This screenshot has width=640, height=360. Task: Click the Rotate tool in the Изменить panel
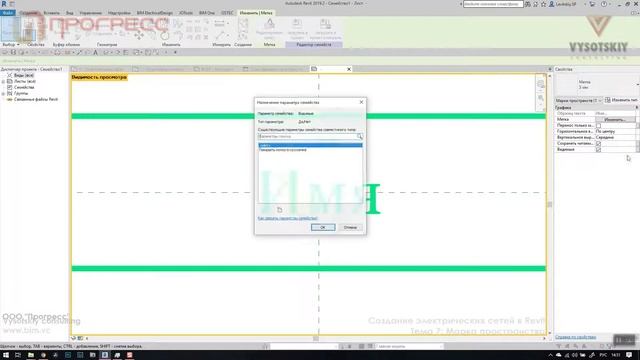[165, 36]
